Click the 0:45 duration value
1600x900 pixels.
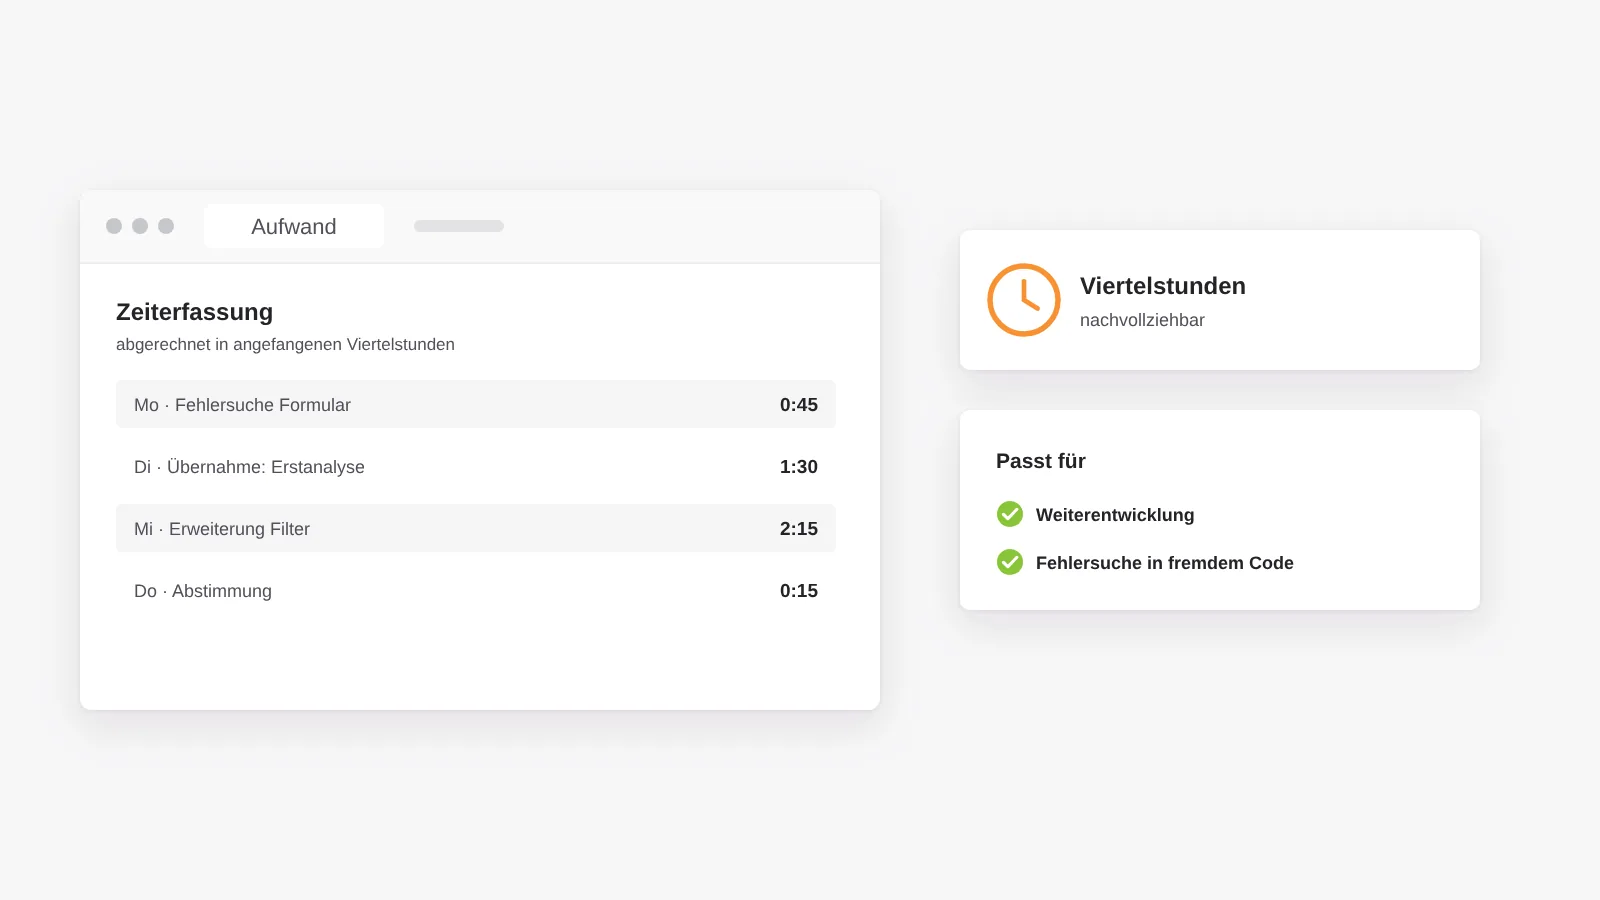(x=799, y=405)
